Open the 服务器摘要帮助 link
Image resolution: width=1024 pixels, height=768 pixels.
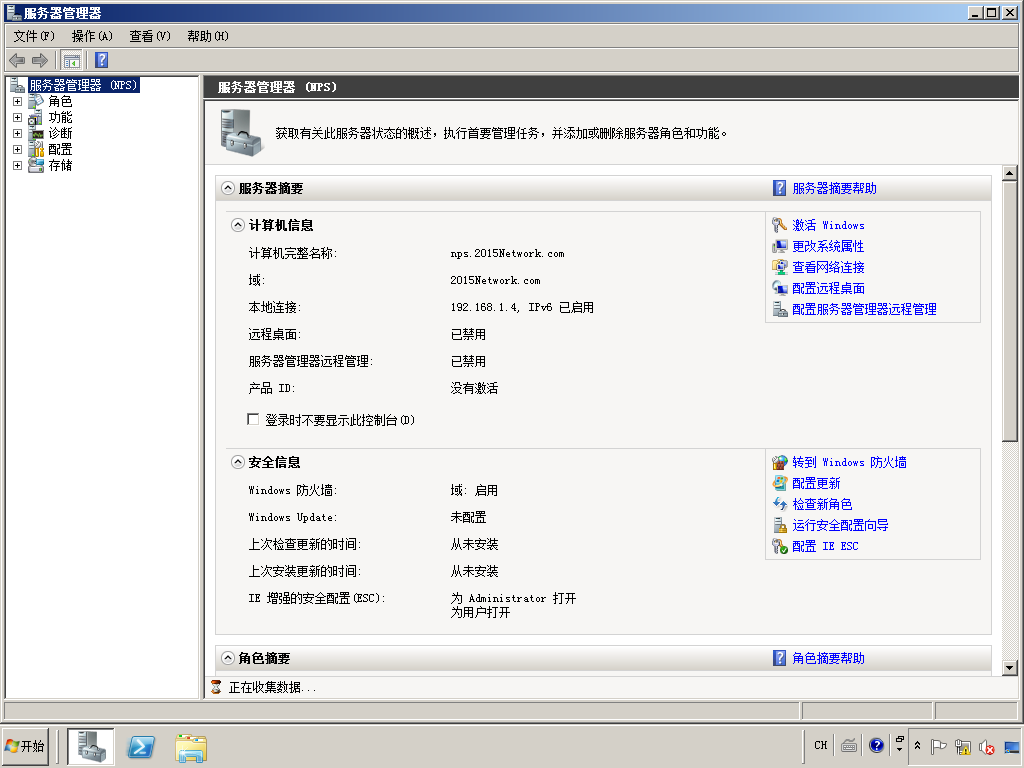(x=834, y=188)
